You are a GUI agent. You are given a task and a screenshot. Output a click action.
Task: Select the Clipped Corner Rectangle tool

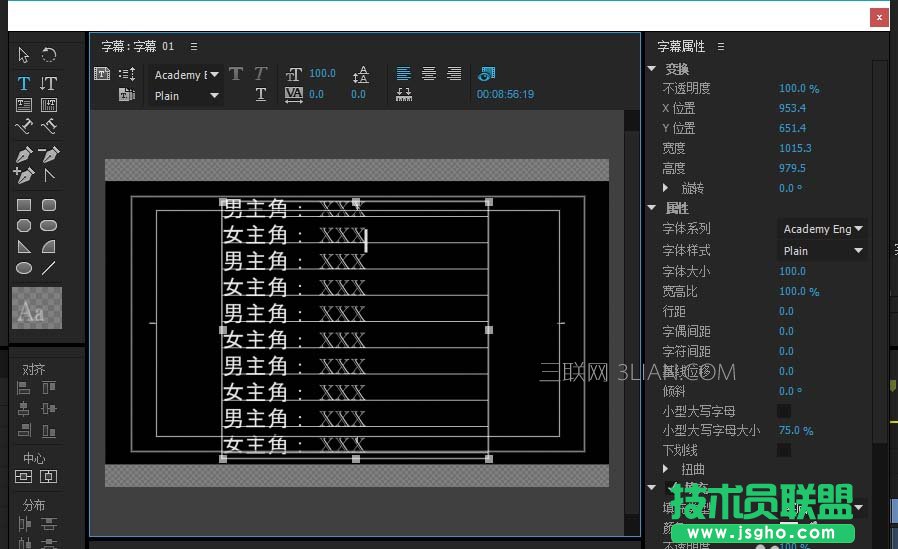(23, 226)
